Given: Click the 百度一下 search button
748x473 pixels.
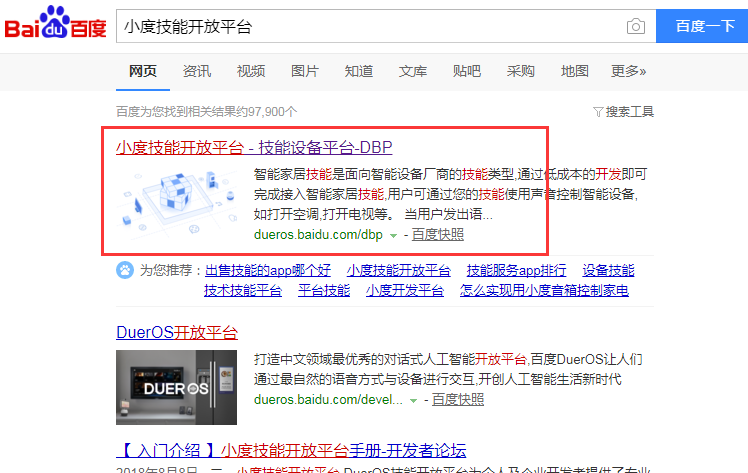Looking at the screenshot, I should (702, 26).
